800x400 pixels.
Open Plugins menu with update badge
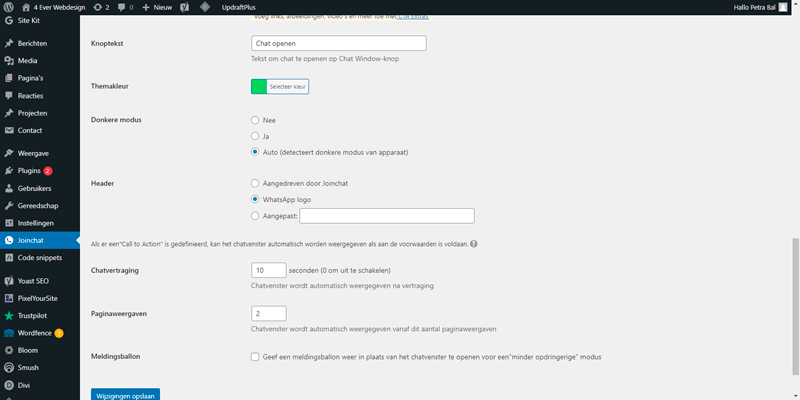30,171
